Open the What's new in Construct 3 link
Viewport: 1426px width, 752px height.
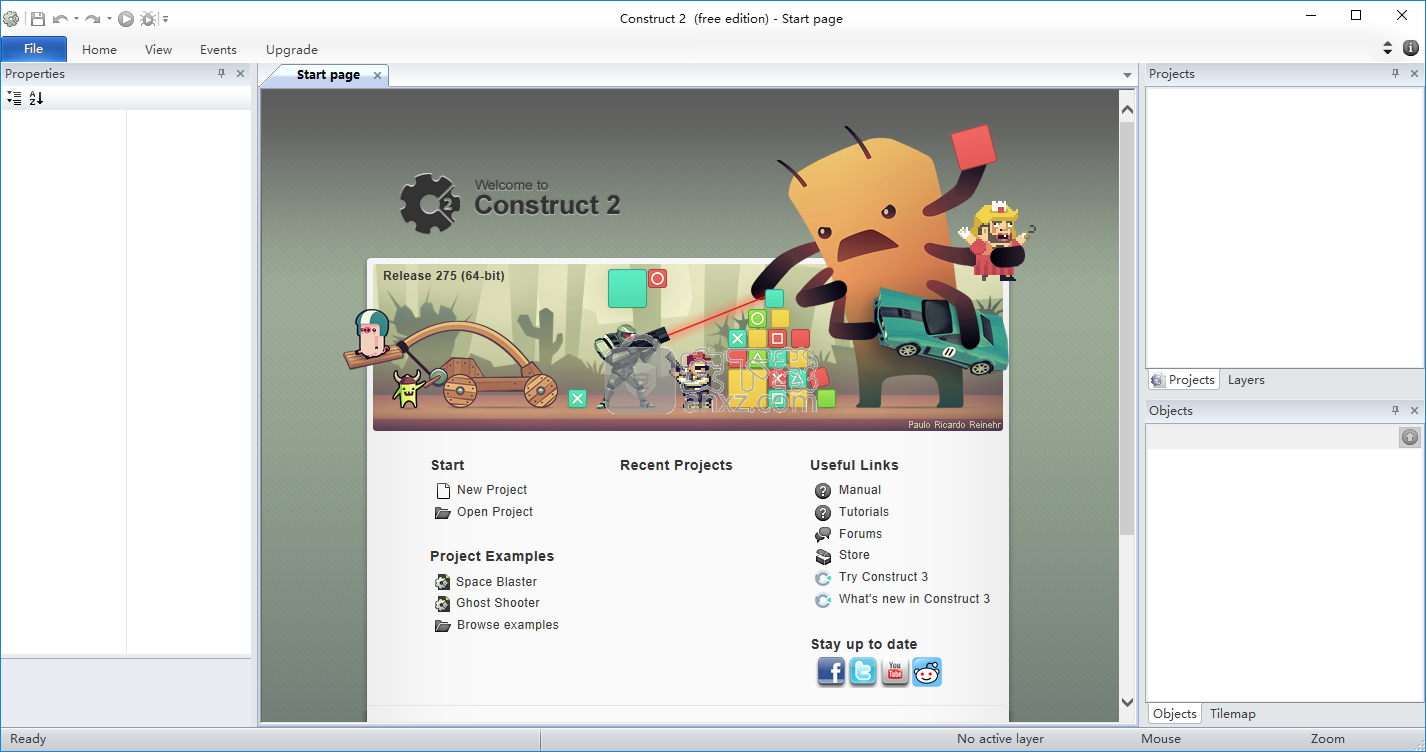coord(915,599)
